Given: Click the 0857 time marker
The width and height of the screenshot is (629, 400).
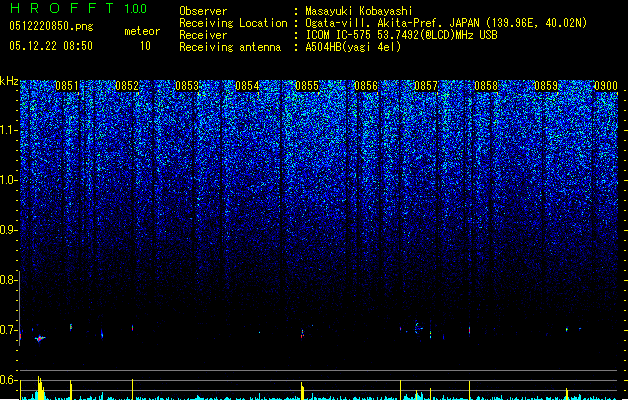Looking at the screenshot, I should pyautogui.click(x=426, y=86).
